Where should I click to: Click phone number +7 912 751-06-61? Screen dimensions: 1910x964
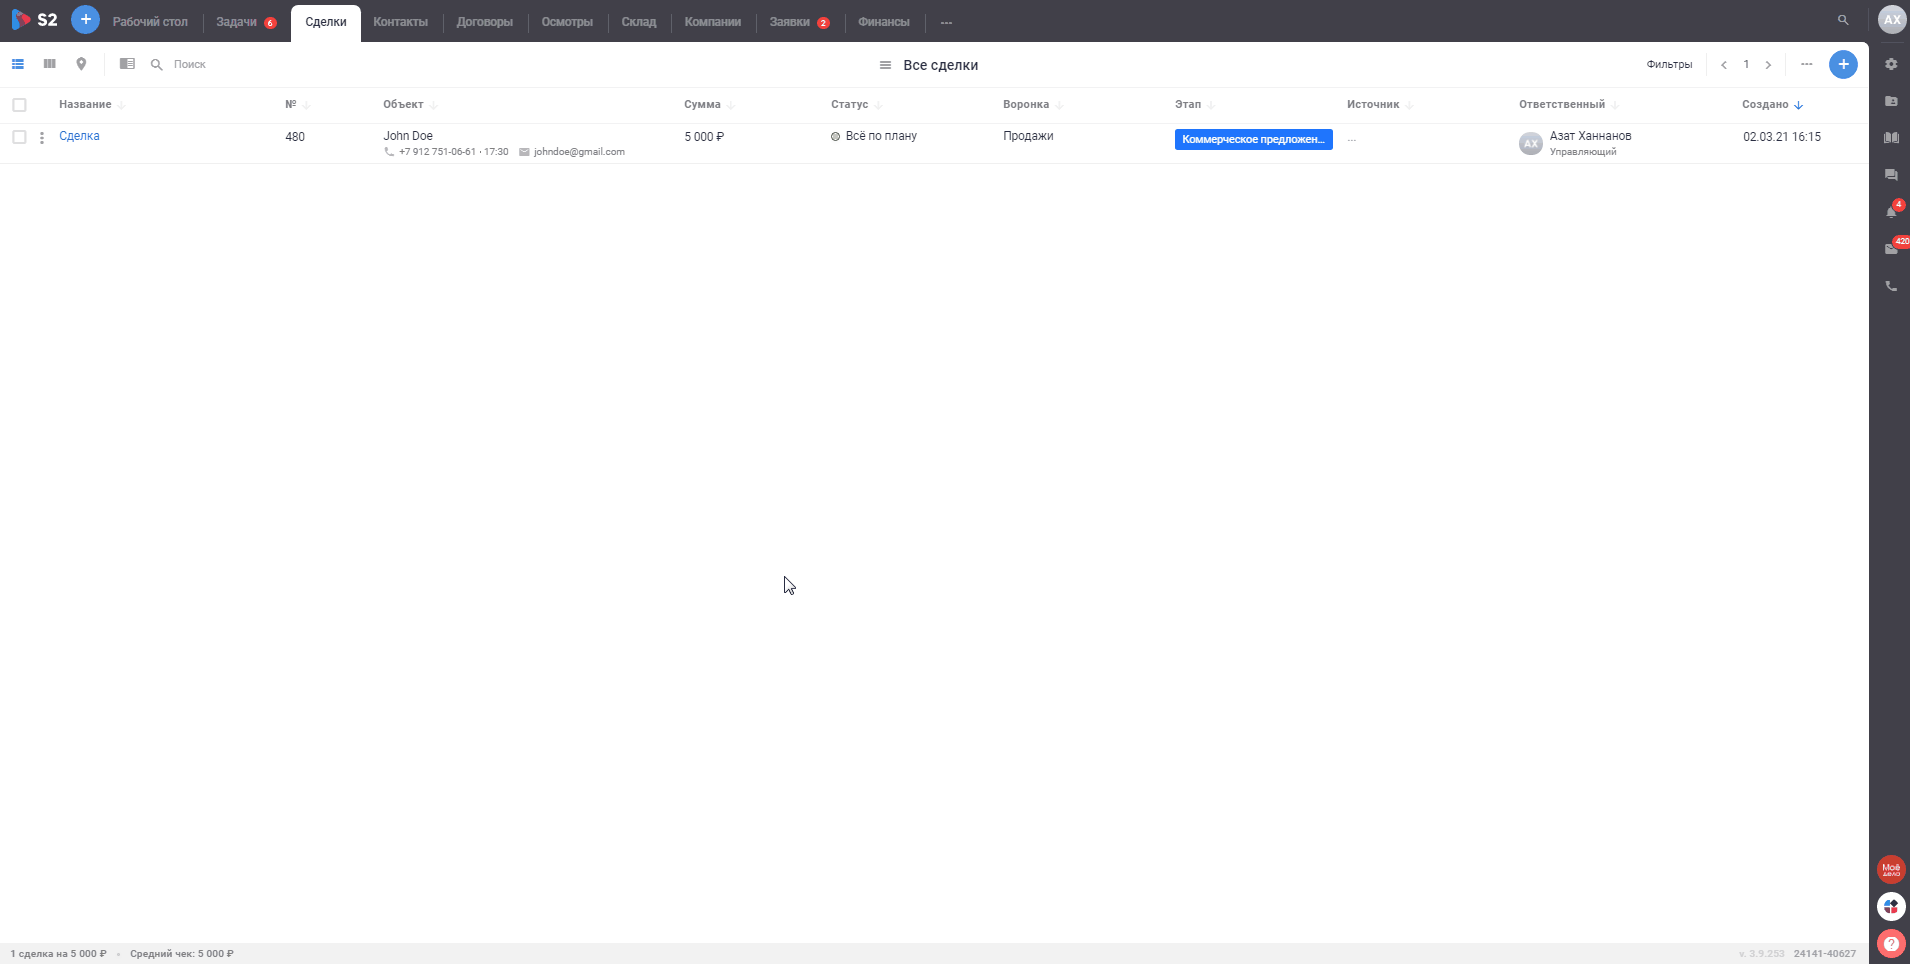point(437,152)
